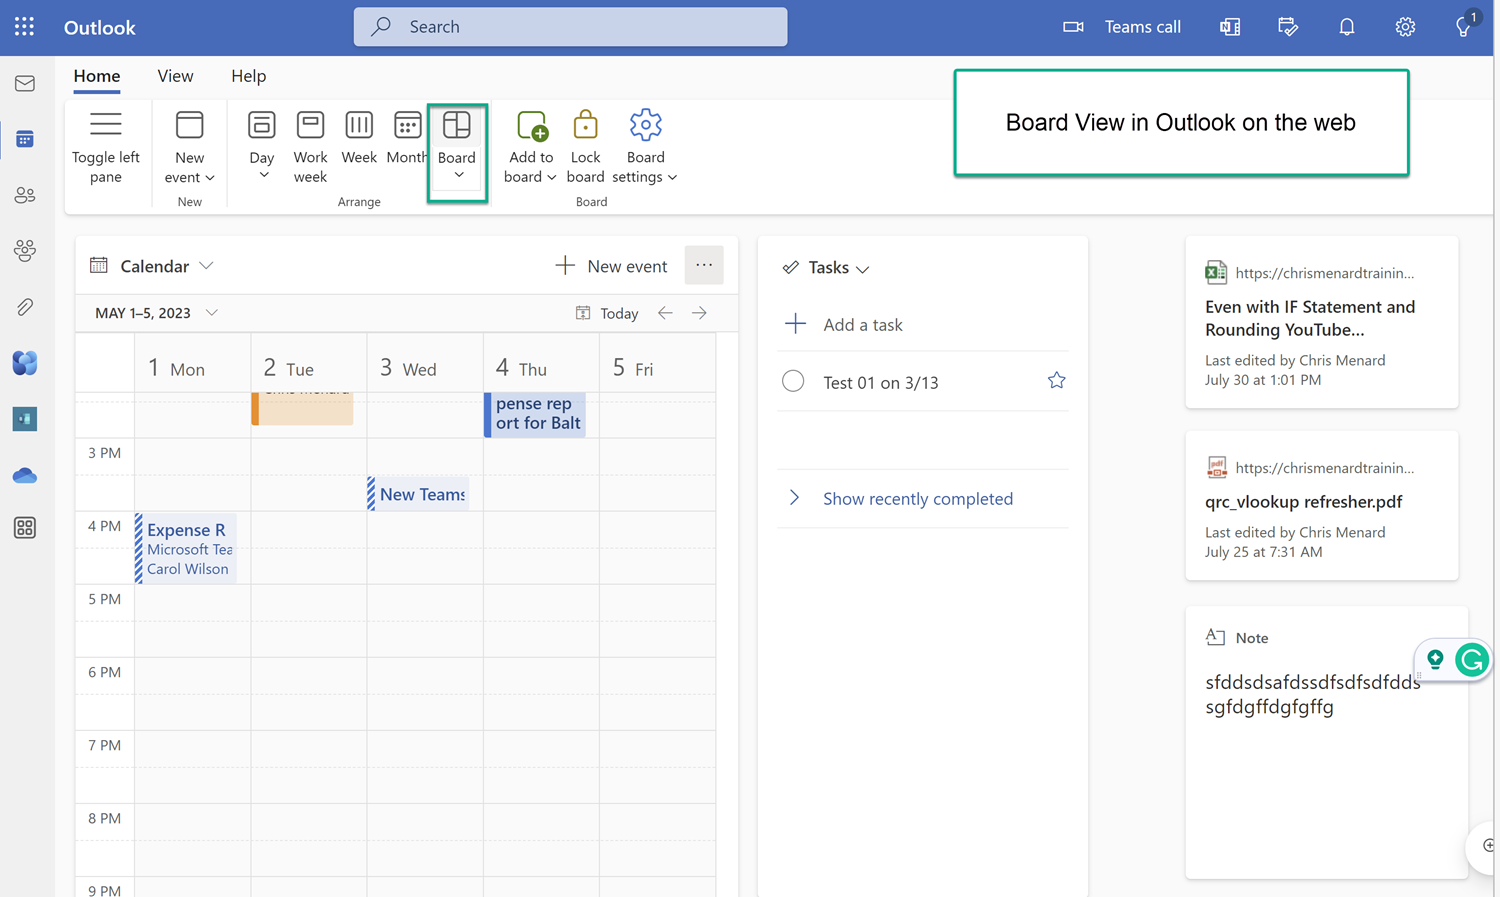Open notifications via the bell icon
Viewport: 1500px width, 897px height.
[1347, 27]
